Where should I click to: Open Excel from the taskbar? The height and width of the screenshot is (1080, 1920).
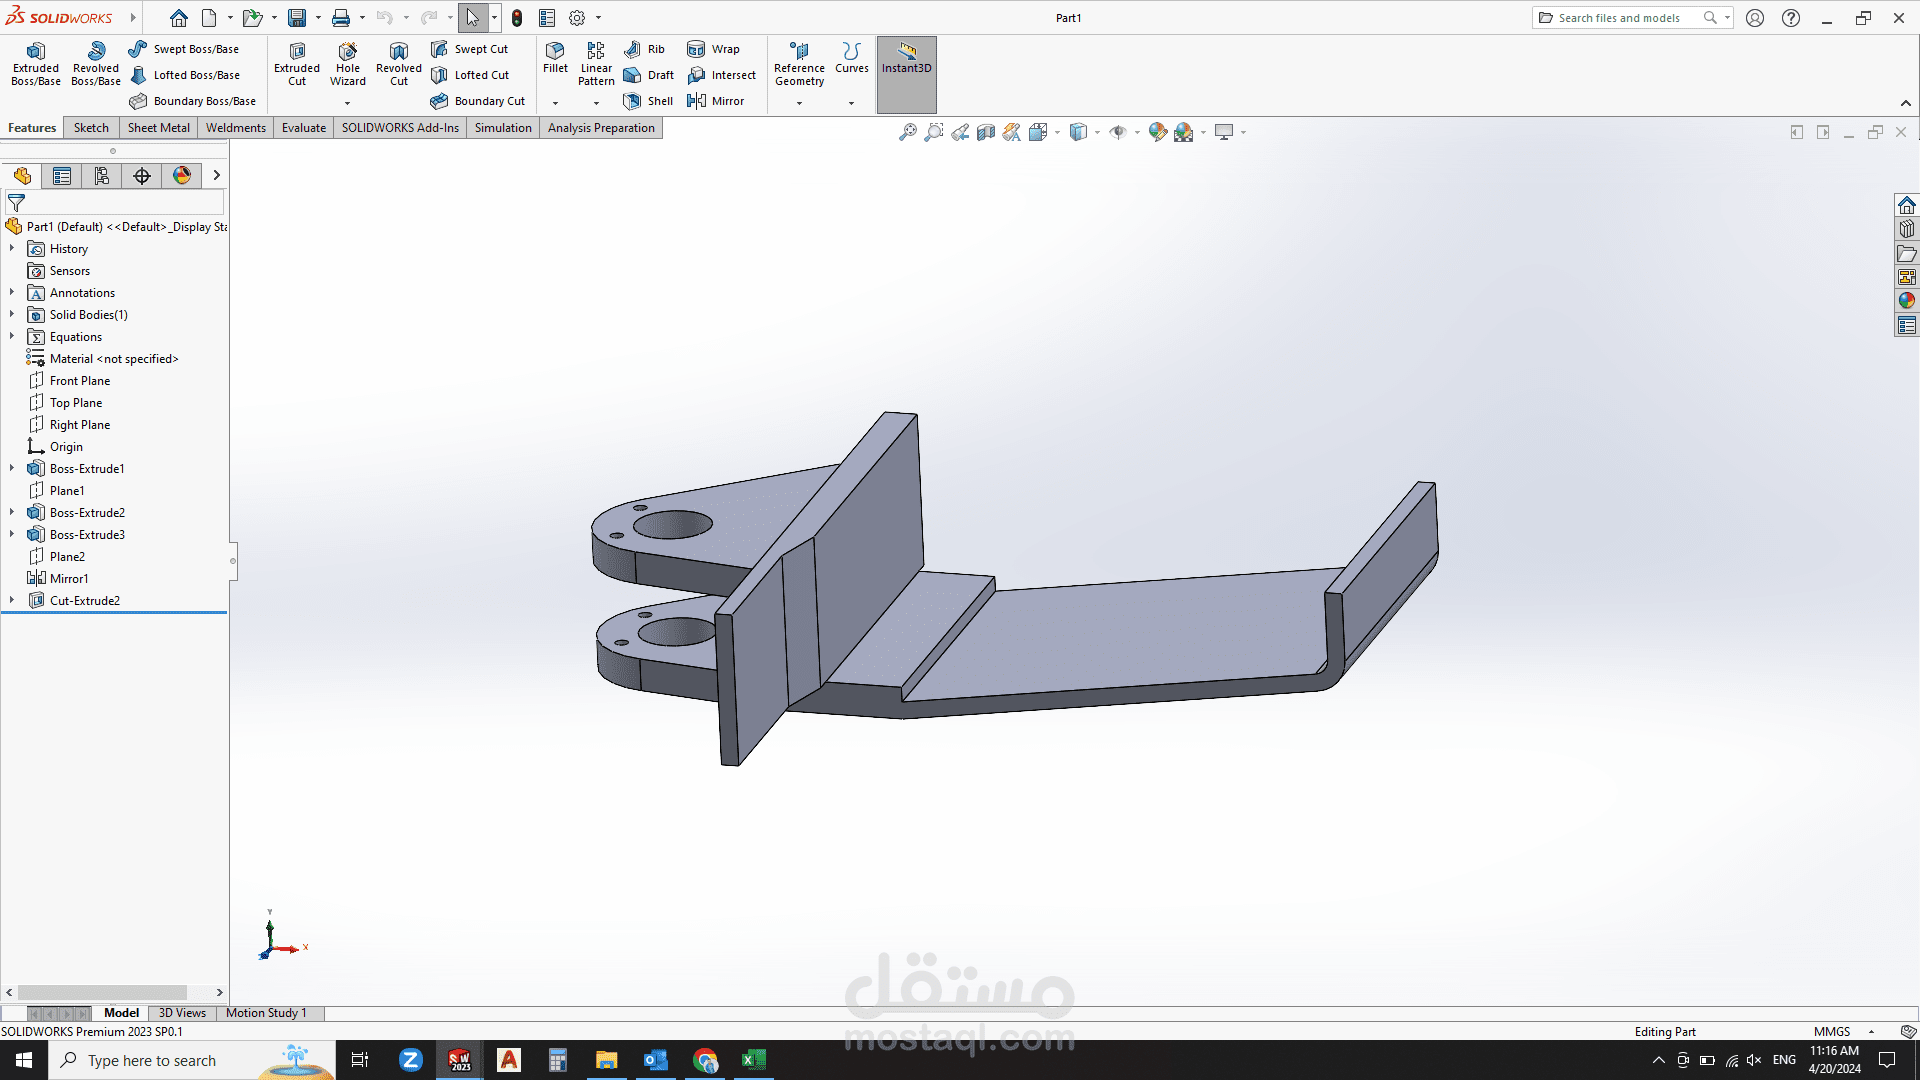point(754,1060)
